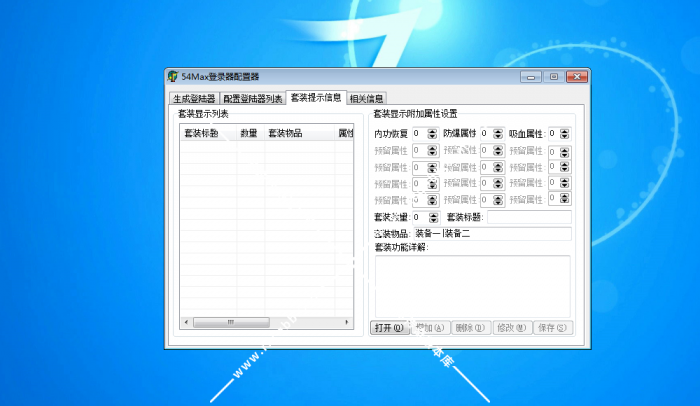Maximize the 54Max configurator window
Viewport: 700px width, 406px height.
tap(552, 77)
